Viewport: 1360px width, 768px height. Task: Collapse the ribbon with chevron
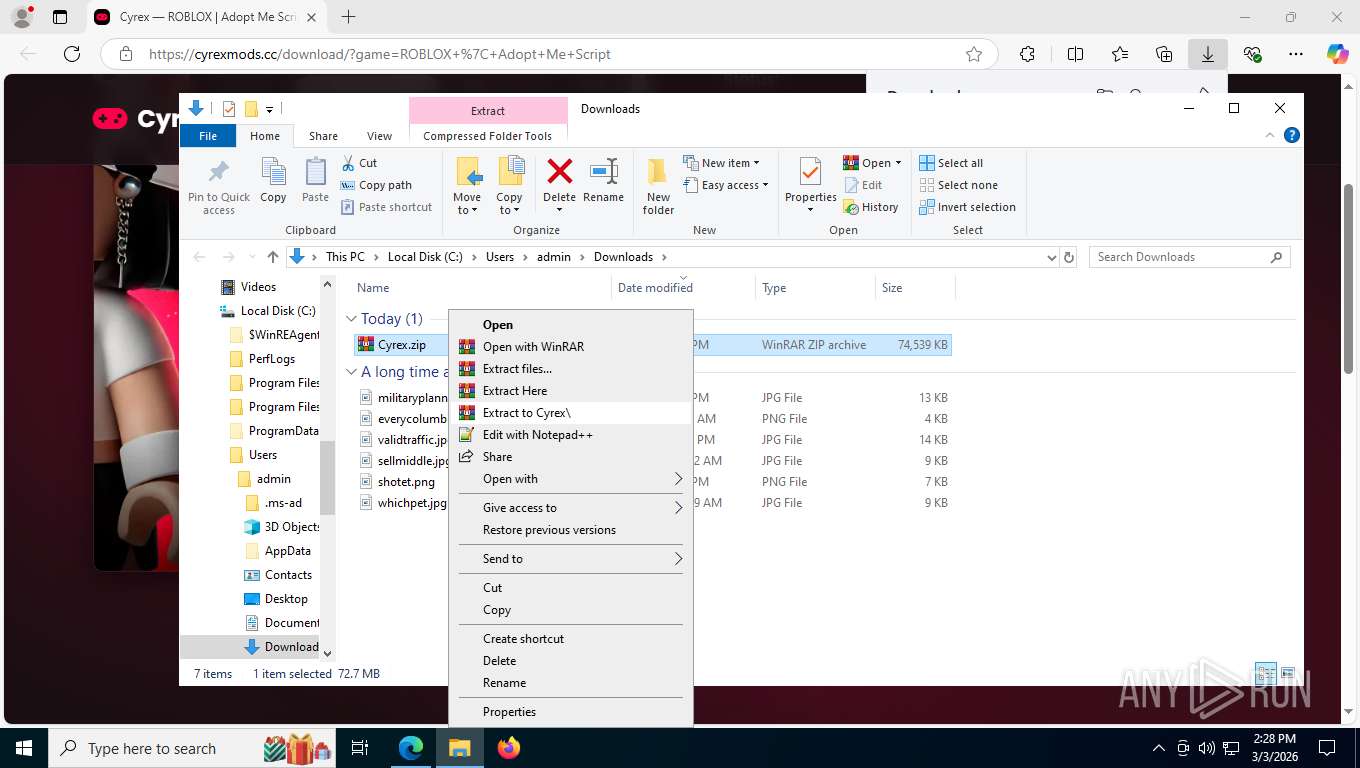[1270, 135]
